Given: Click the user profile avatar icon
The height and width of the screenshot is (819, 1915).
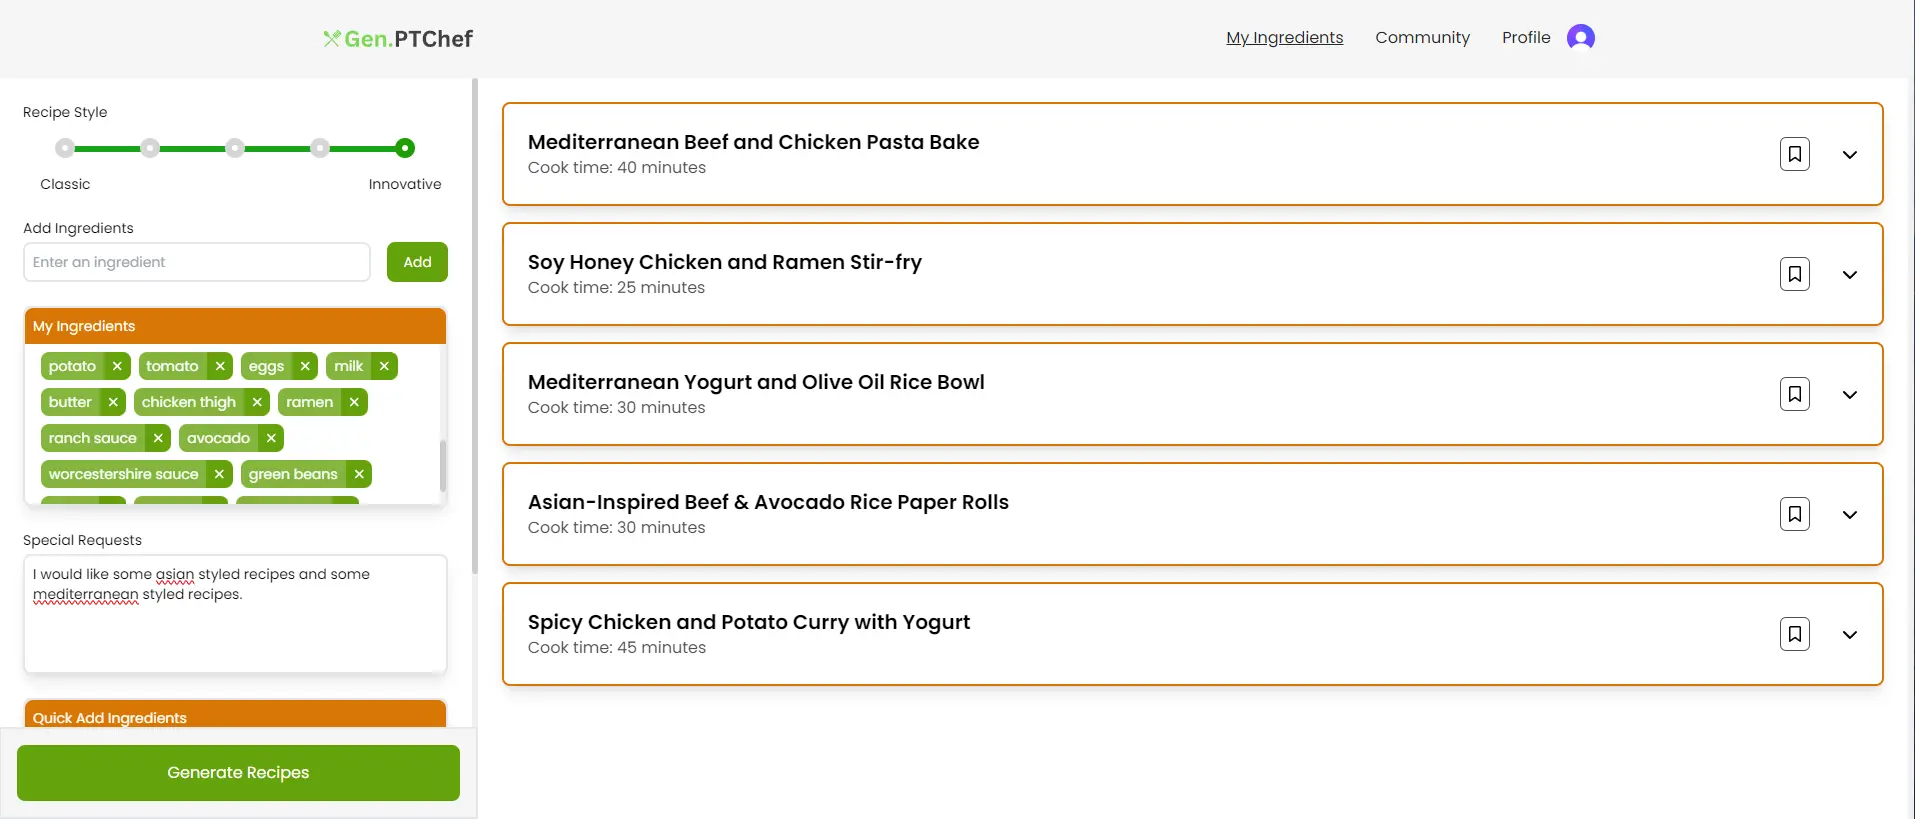Looking at the screenshot, I should click(1580, 37).
